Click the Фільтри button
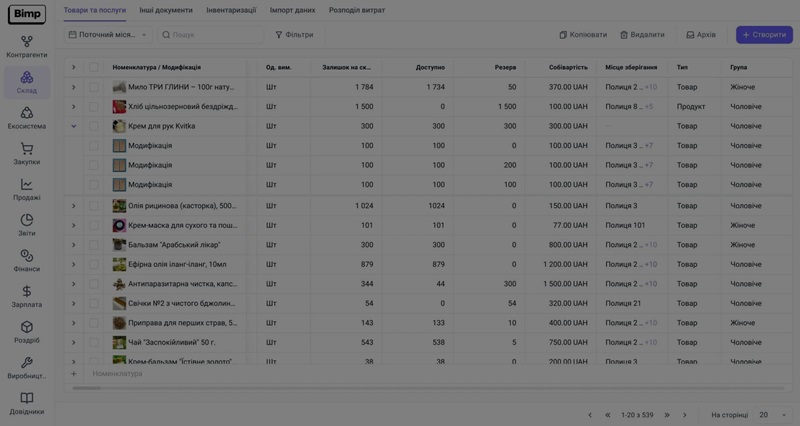This screenshot has width=800, height=426. click(x=294, y=35)
